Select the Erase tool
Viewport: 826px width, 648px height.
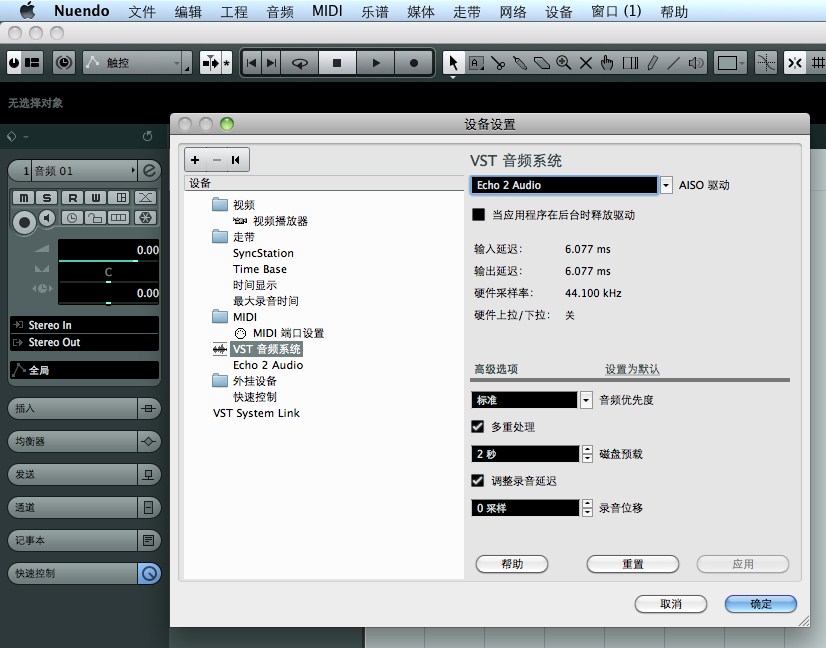[x=542, y=63]
